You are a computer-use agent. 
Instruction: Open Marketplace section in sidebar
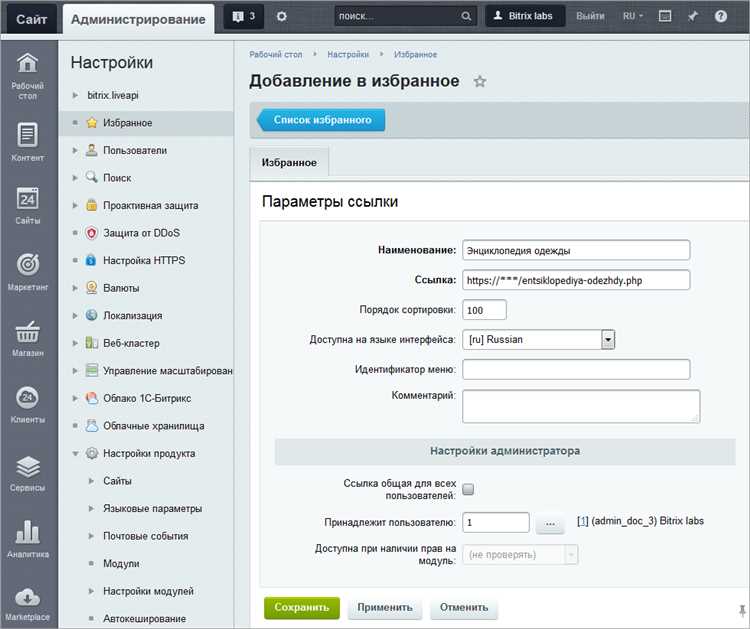click(x=28, y=604)
